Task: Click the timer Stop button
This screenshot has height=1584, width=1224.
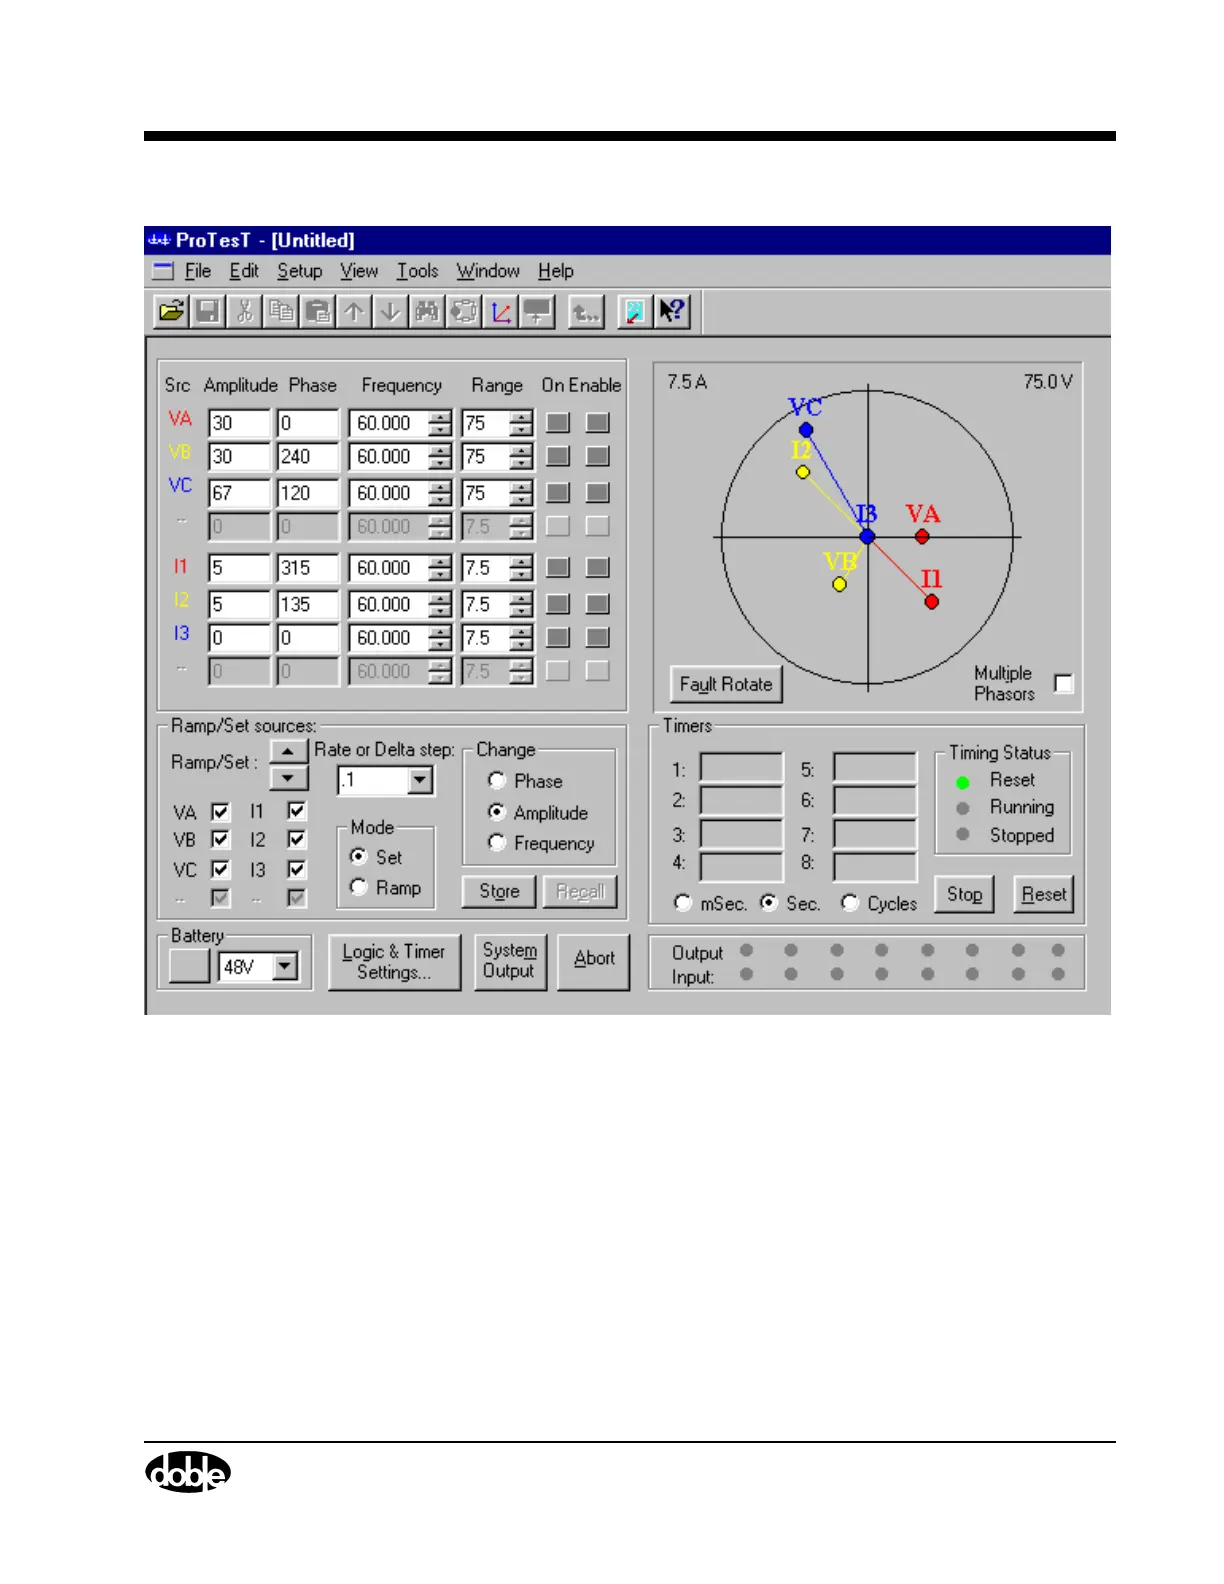Action: point(965,894)
